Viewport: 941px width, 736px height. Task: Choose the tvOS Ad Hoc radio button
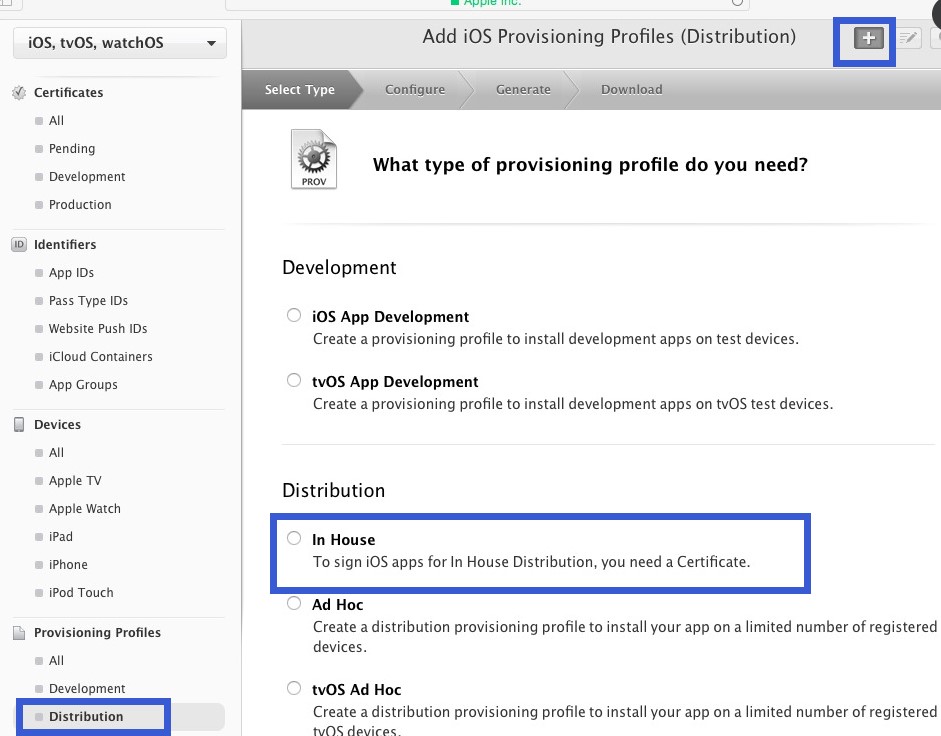[x=294, y=689]
